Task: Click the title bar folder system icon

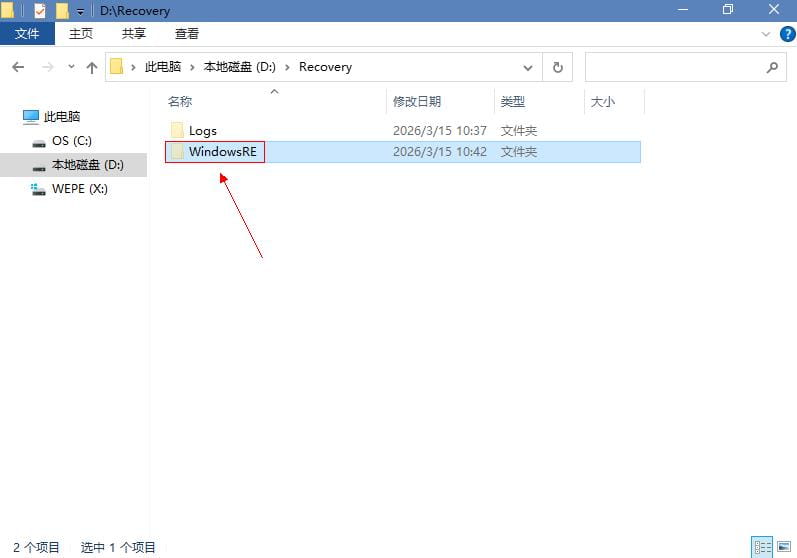Action: coord(7,10)
